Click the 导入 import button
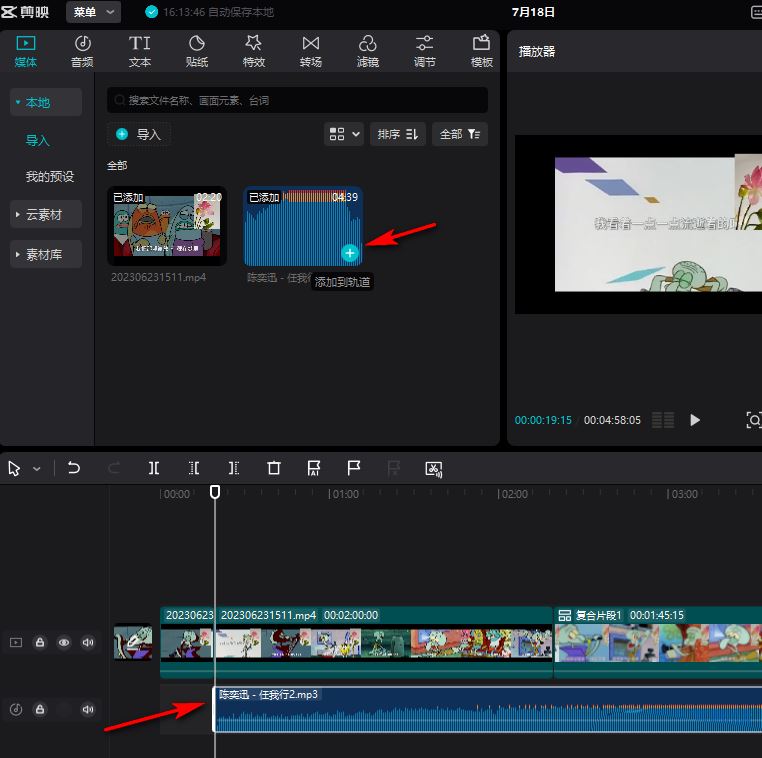Image resolution: width=762 pixels, height=758 pixels. 139,134
